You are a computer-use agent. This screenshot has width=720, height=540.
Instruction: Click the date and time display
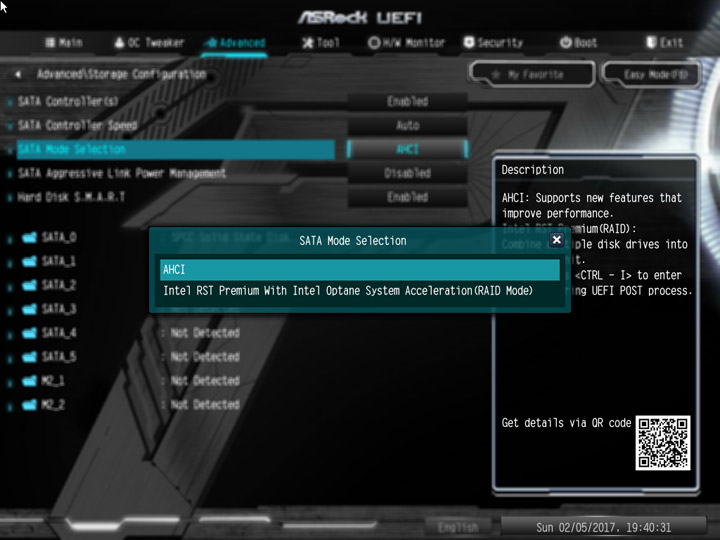click(x=603, y=528)
